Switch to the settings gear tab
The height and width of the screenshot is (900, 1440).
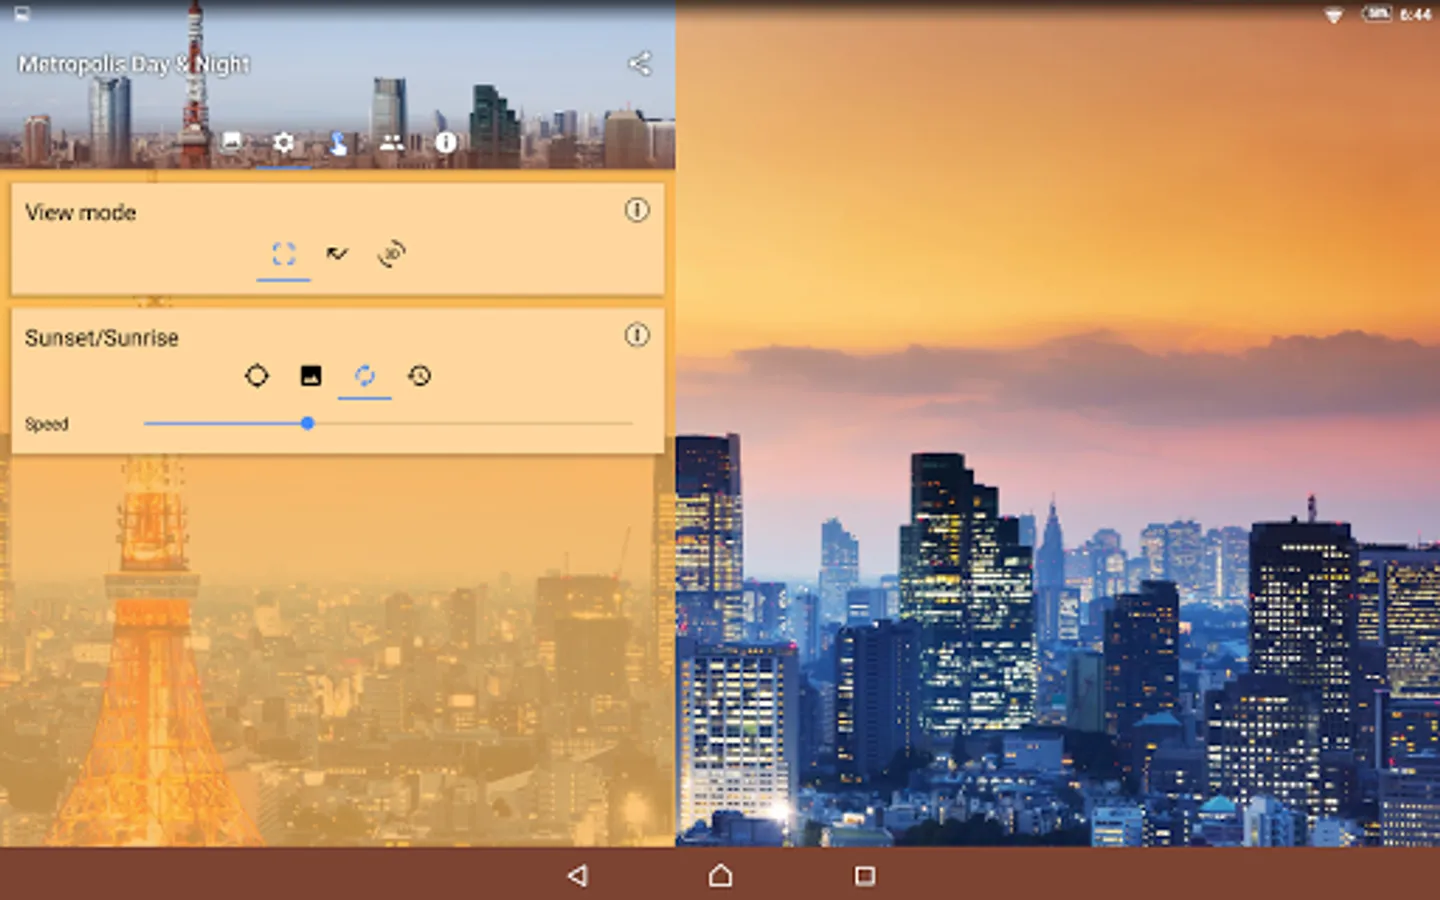(284, 142)
